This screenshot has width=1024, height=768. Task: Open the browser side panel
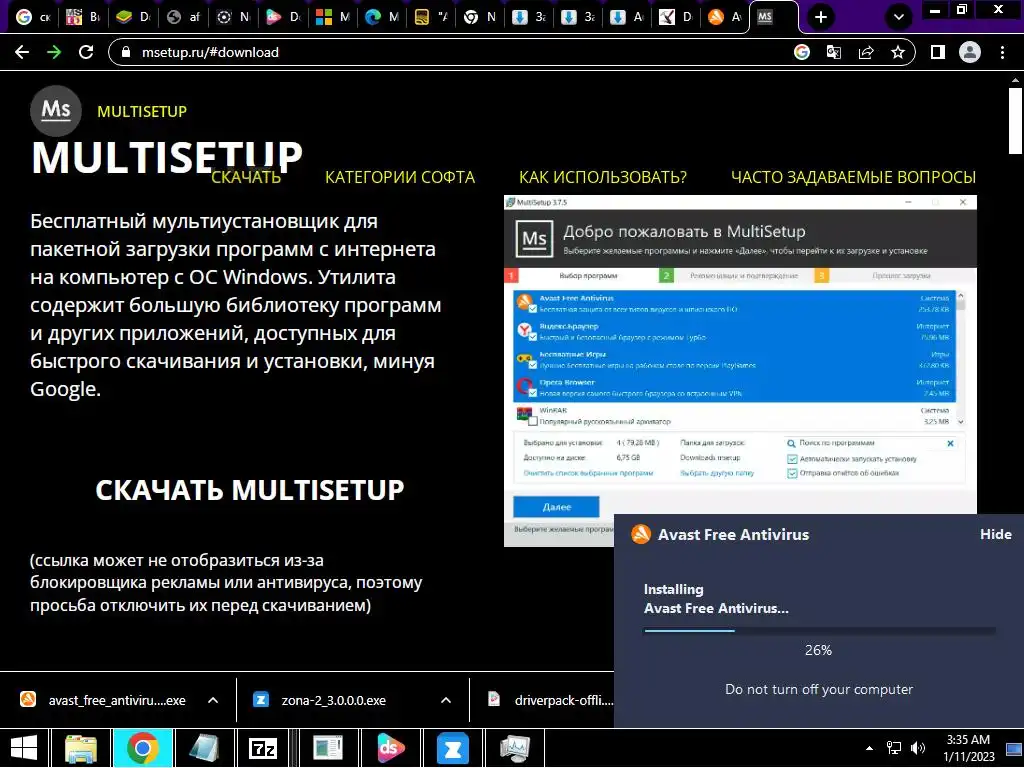(x=938, y=52)
